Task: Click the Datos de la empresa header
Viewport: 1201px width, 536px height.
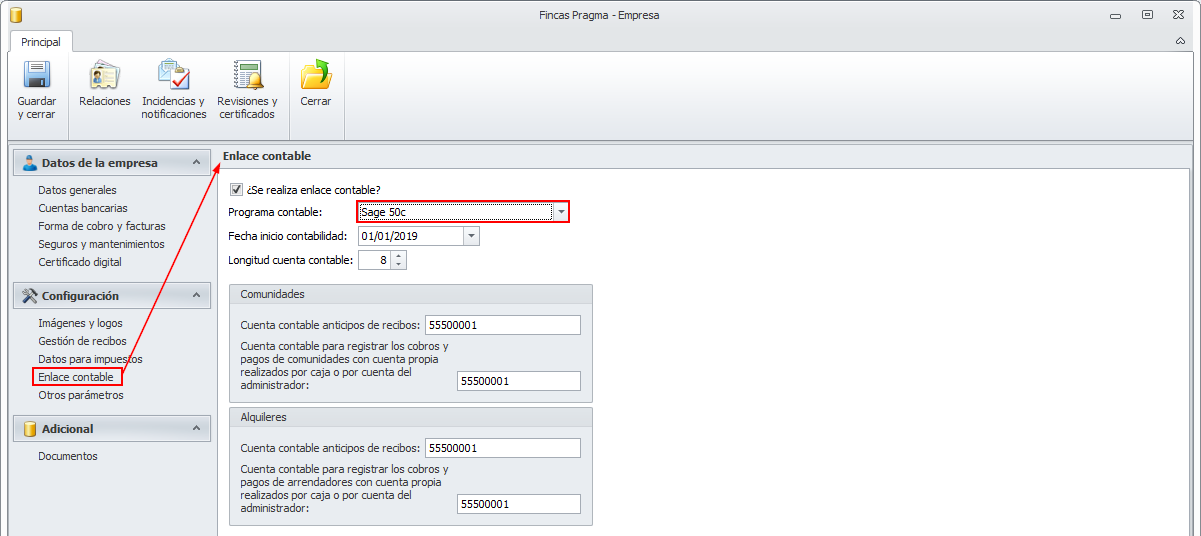Action: (112, 163)
